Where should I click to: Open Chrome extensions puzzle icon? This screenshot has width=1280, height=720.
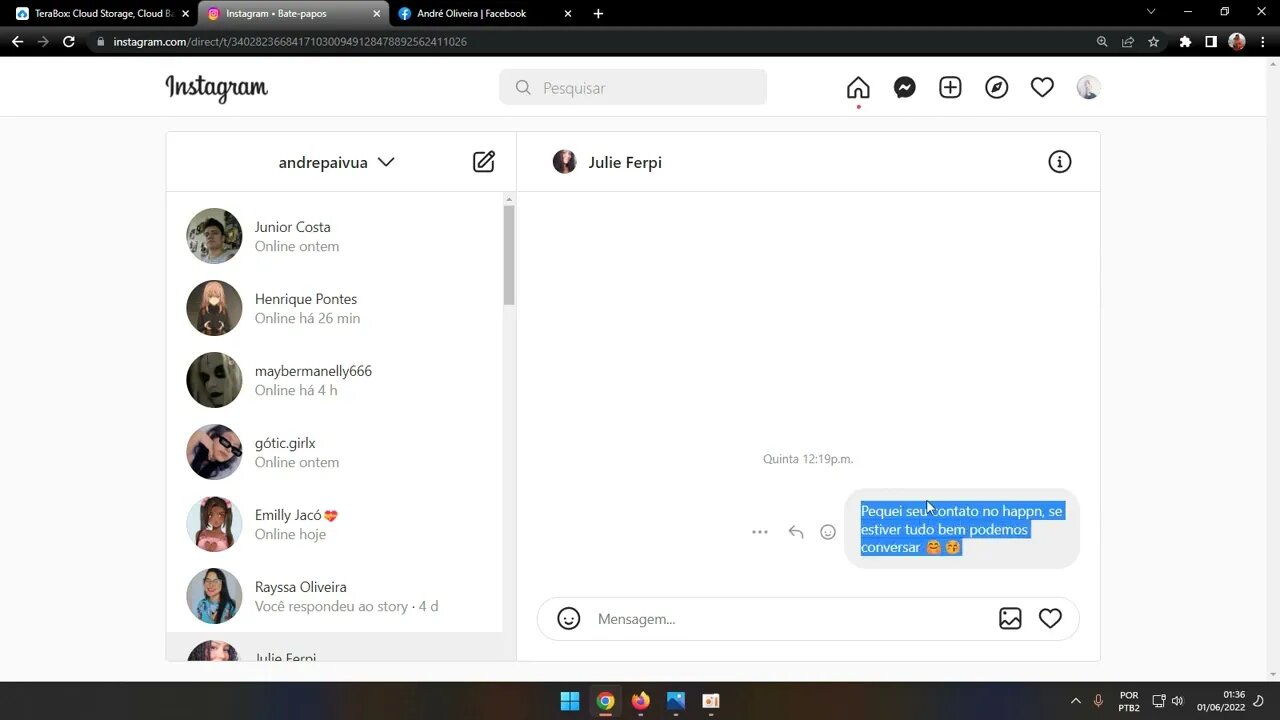point(1186,42)
